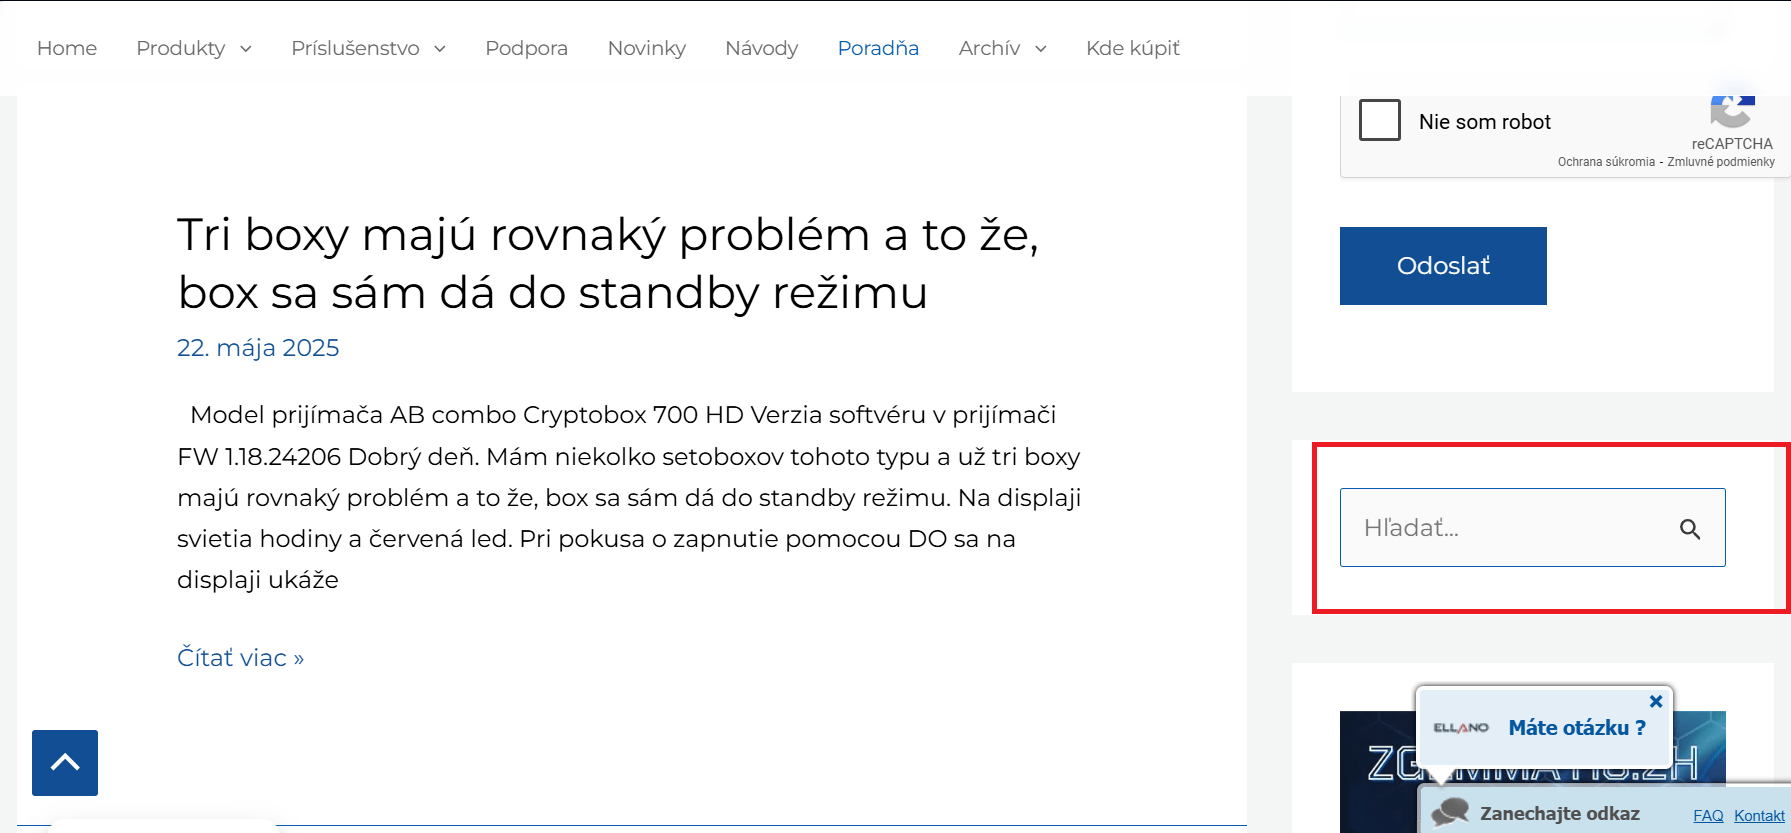Open the article title about standby režimu
Image resolution: width=1791 pixels, height=833 pixels.
pos(607,264)
